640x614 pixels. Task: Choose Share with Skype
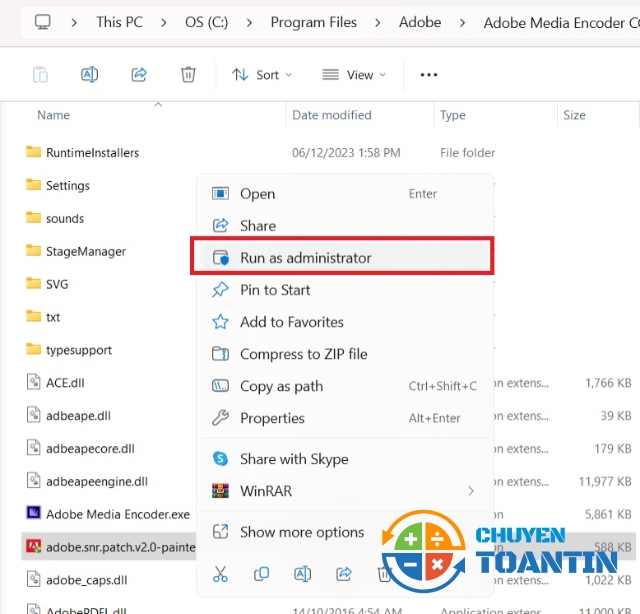pos(343,459)
